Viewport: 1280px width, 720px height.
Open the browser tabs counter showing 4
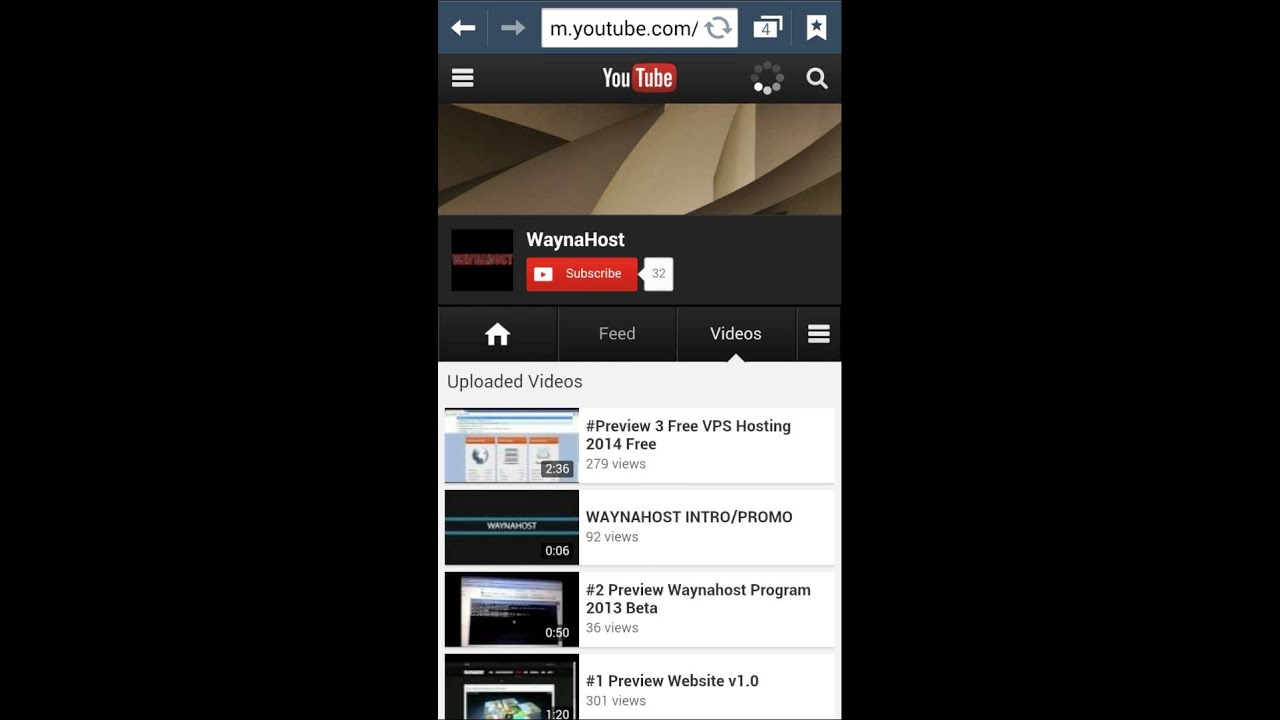click(767, 28)
